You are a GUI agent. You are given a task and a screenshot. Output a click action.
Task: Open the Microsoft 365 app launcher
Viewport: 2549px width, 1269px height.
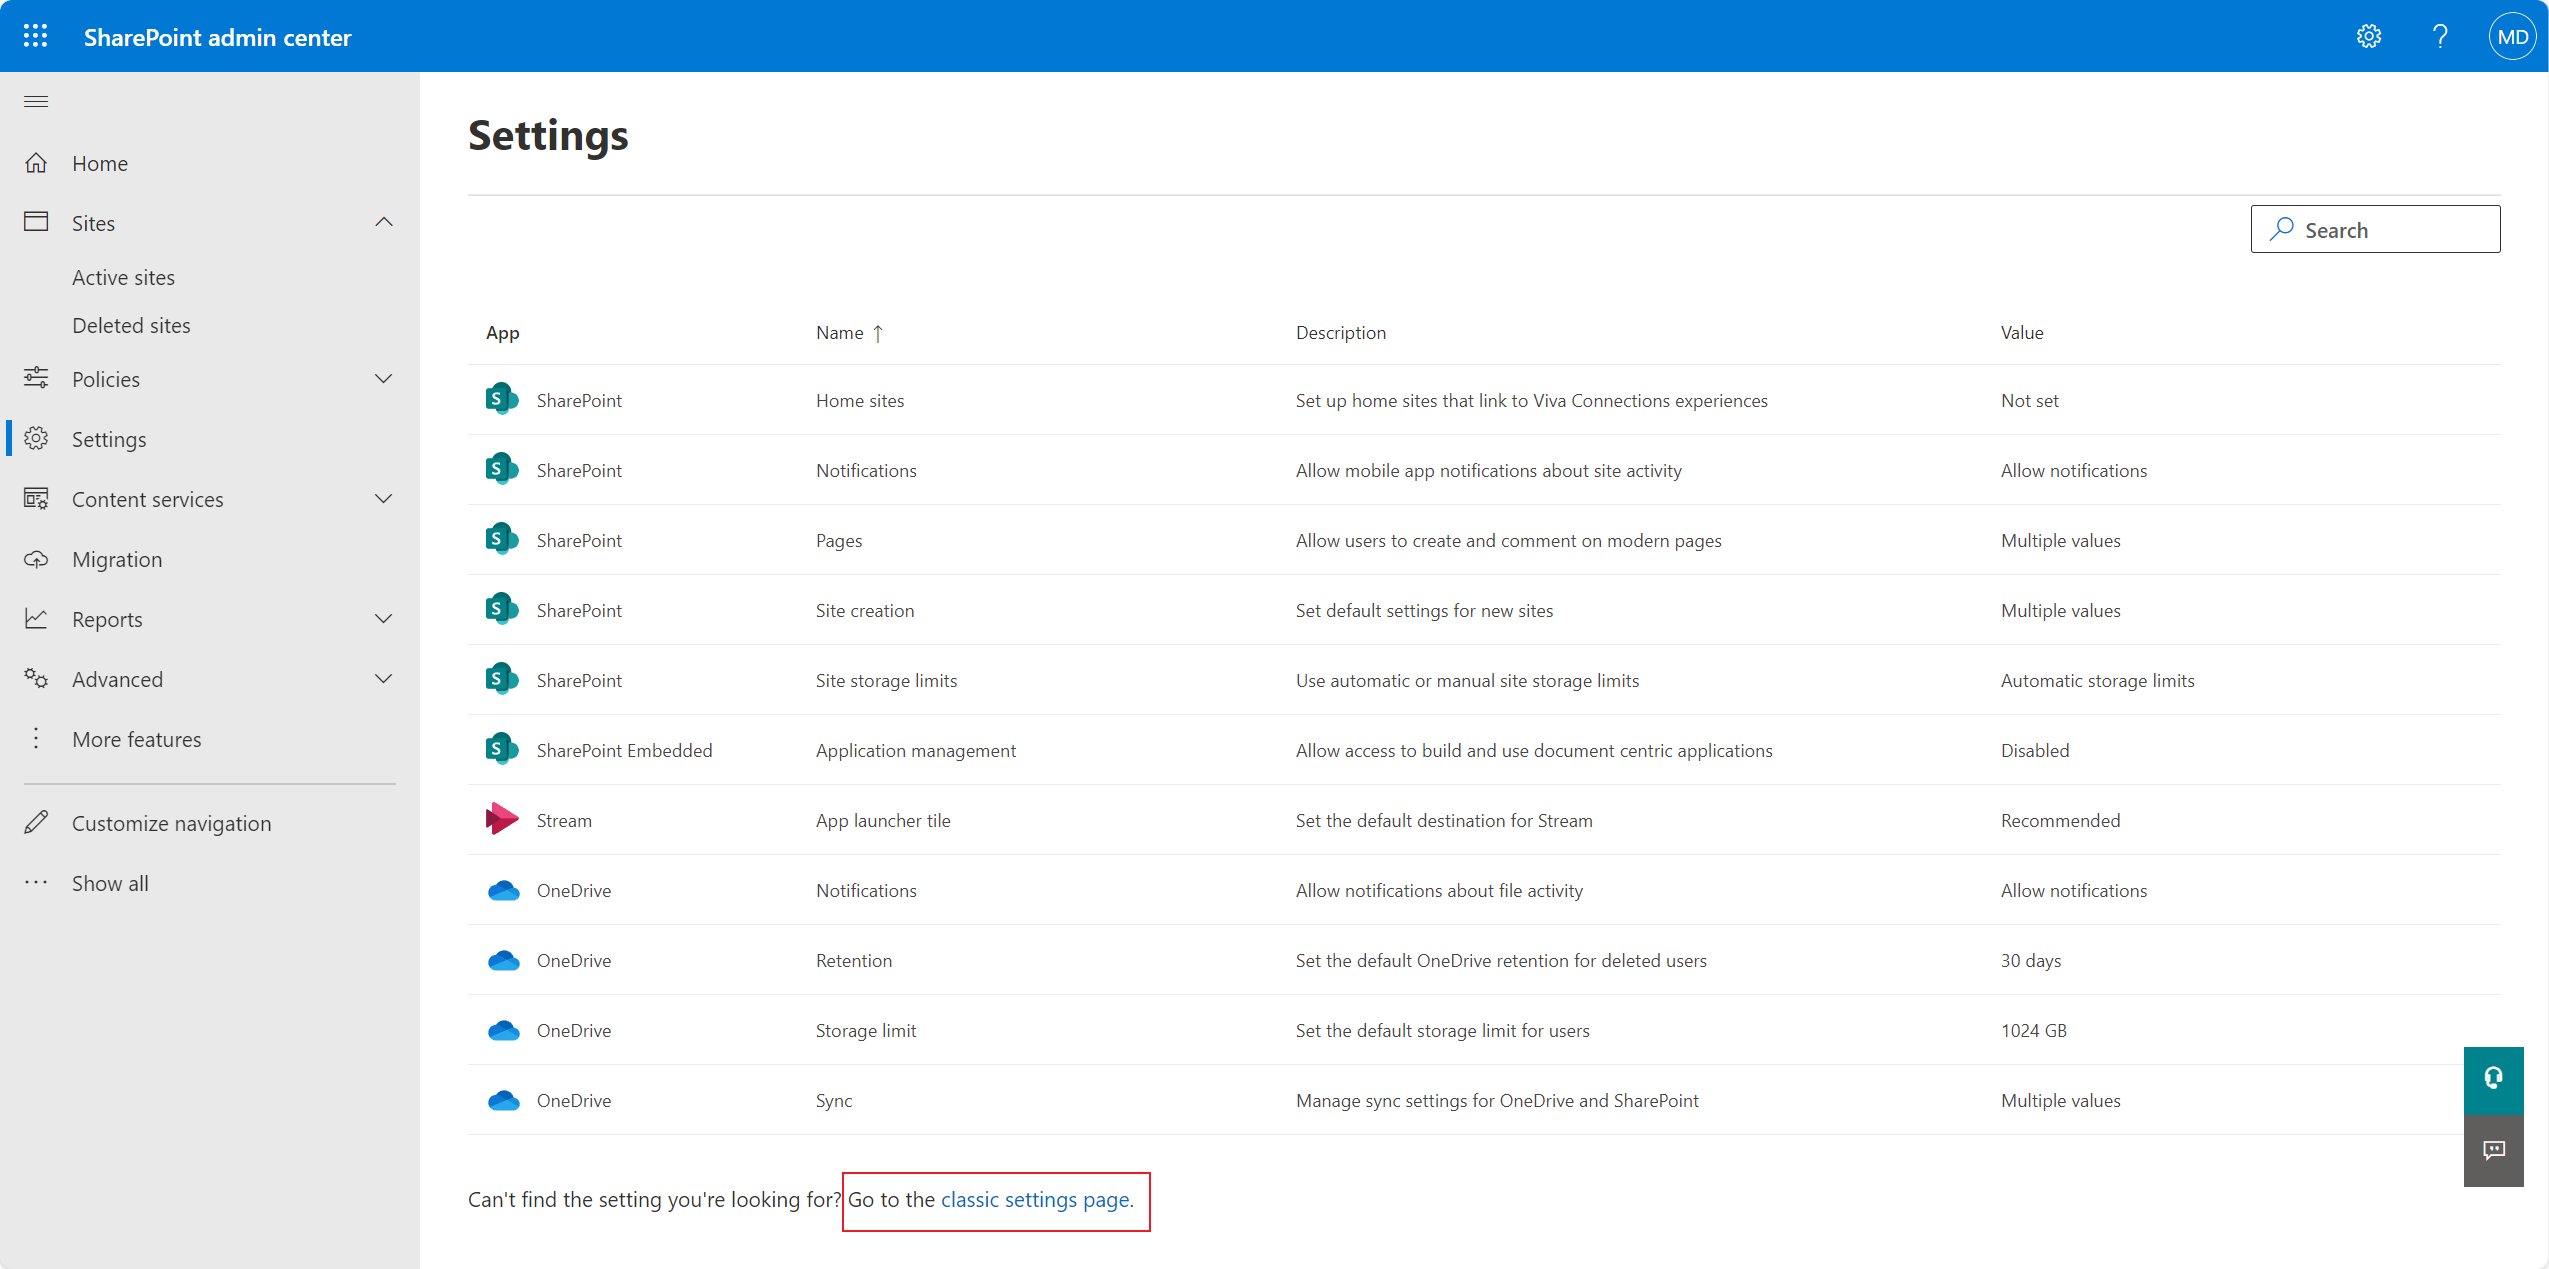pos(35,35)
